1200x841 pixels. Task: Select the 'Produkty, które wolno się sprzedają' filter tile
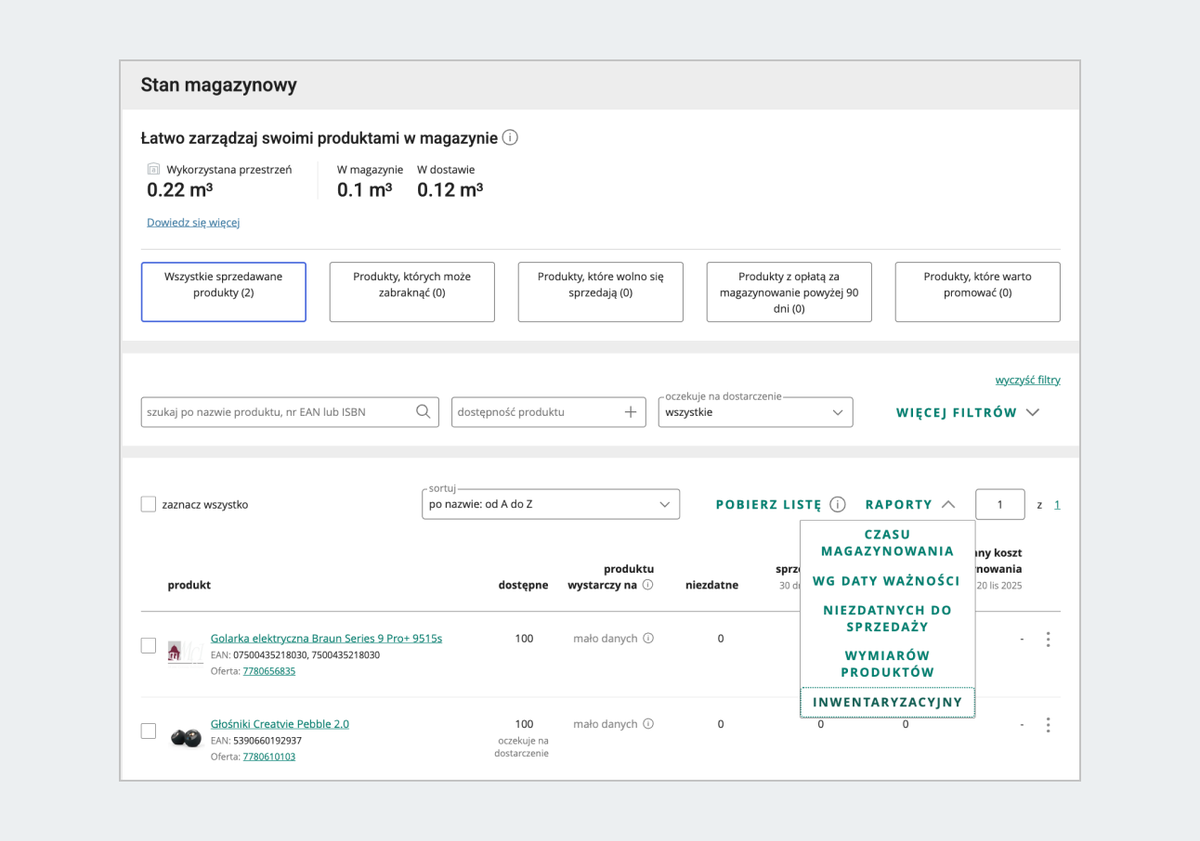pos(600,292)
